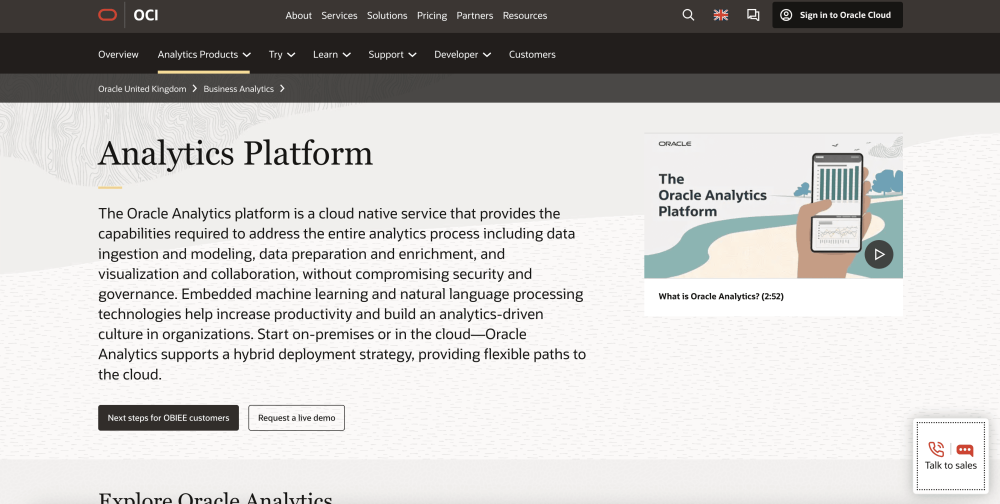Viewport: 1000px width, 504px height.
Task: Click the OCI header label
Action: [x=146, y=15]
